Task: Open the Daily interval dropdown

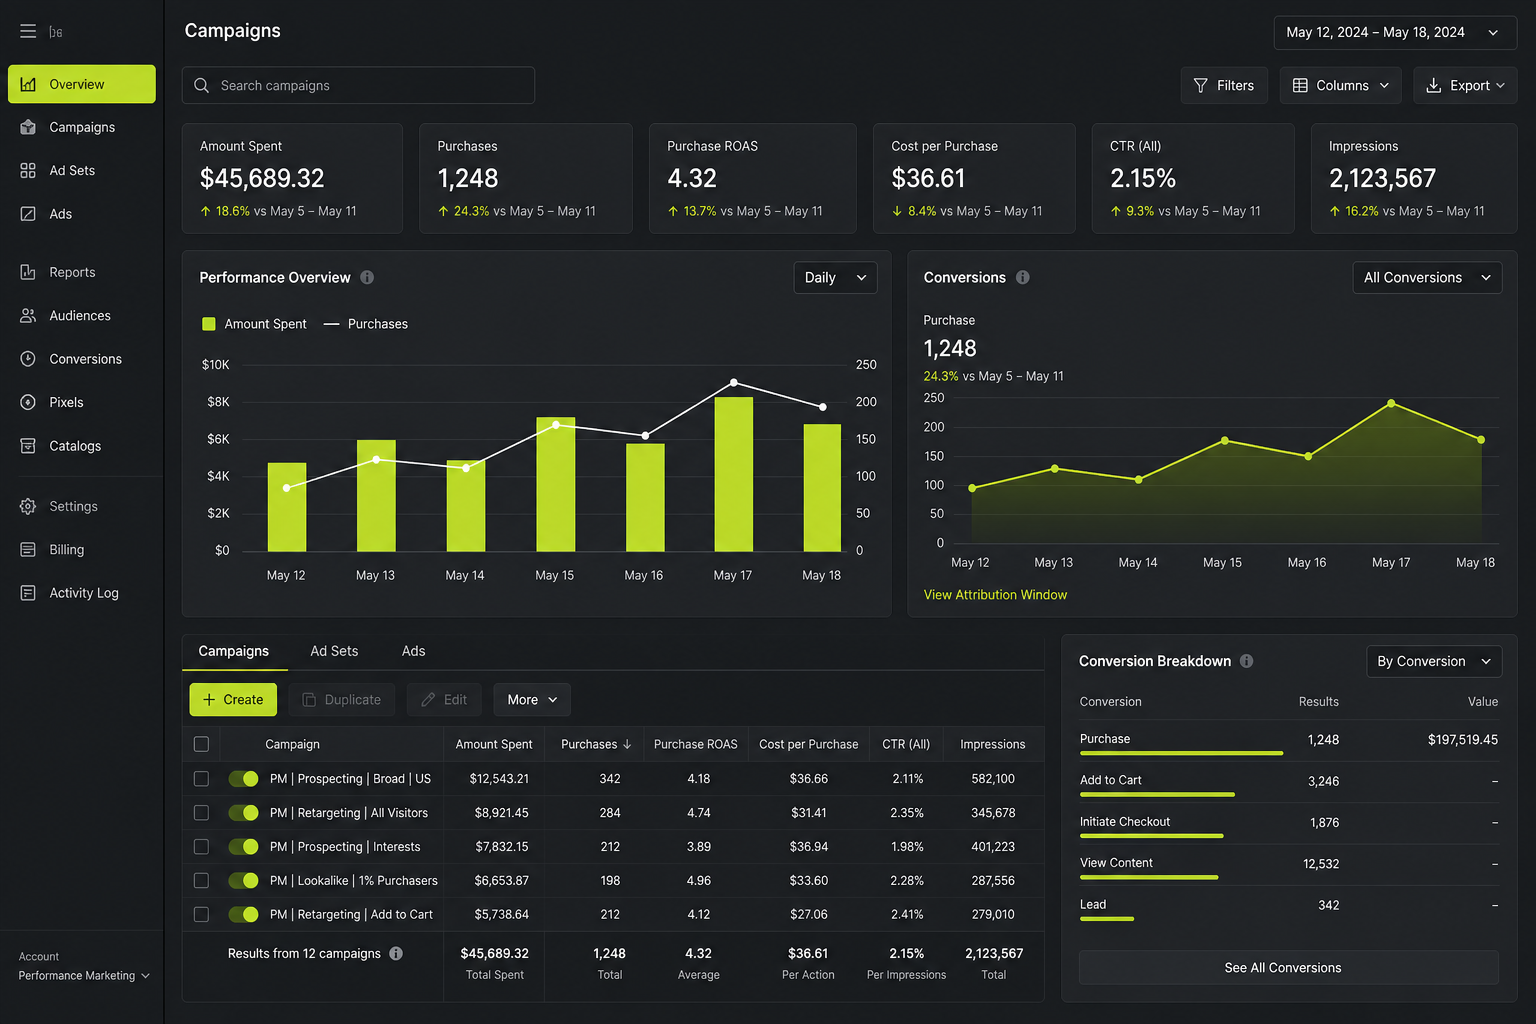Action: [835, 278]
